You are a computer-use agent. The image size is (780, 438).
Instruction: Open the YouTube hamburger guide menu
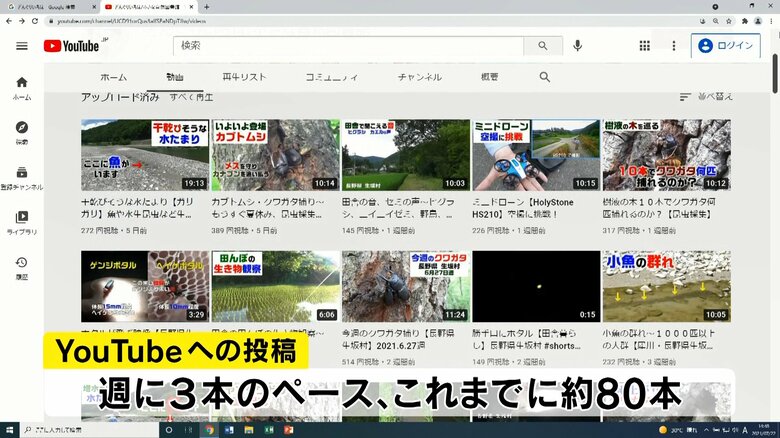pos(21,46)
